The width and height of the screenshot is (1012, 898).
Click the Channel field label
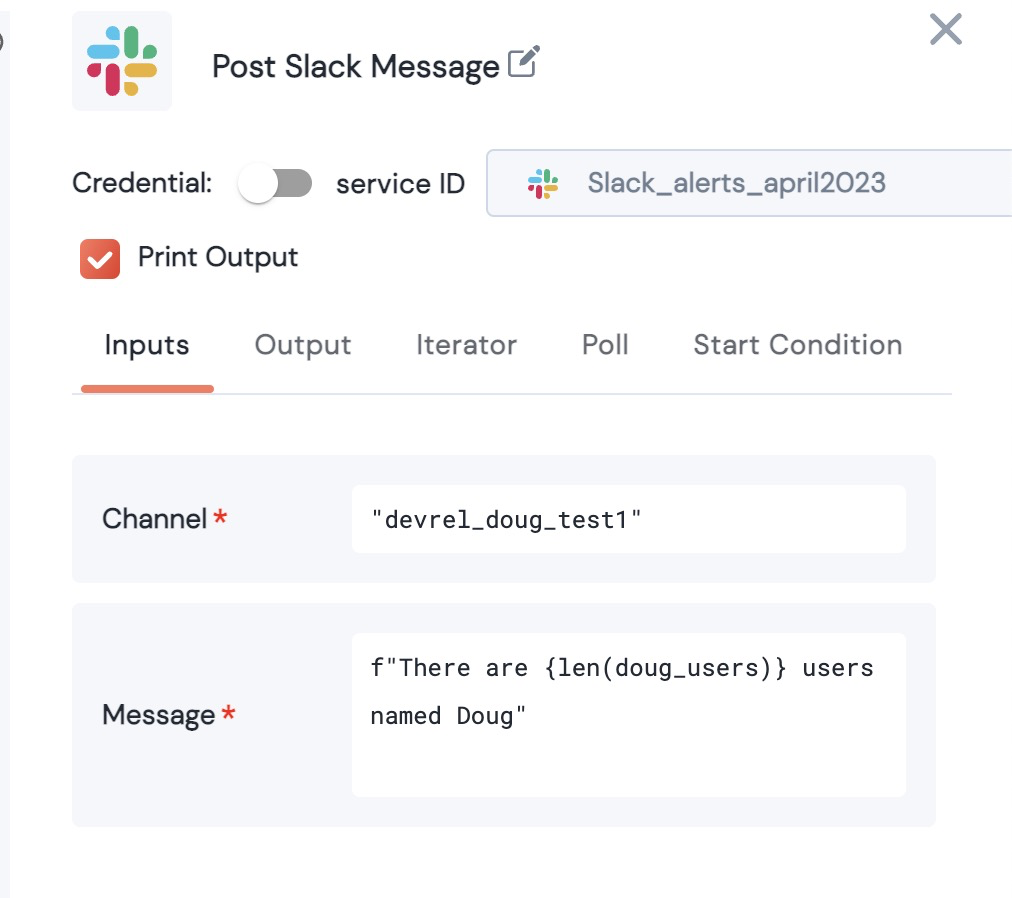tap(154, 519)
